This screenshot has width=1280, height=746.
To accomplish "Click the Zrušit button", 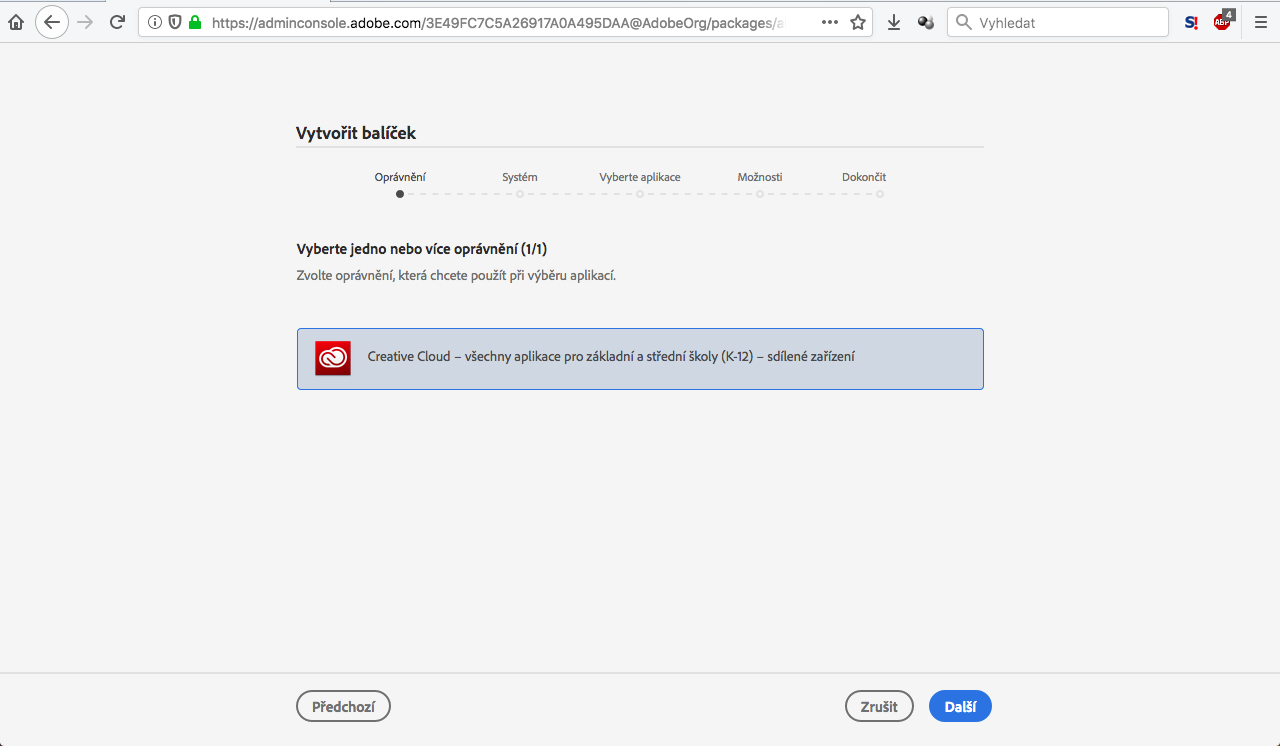I will click(x=879, y=706).
